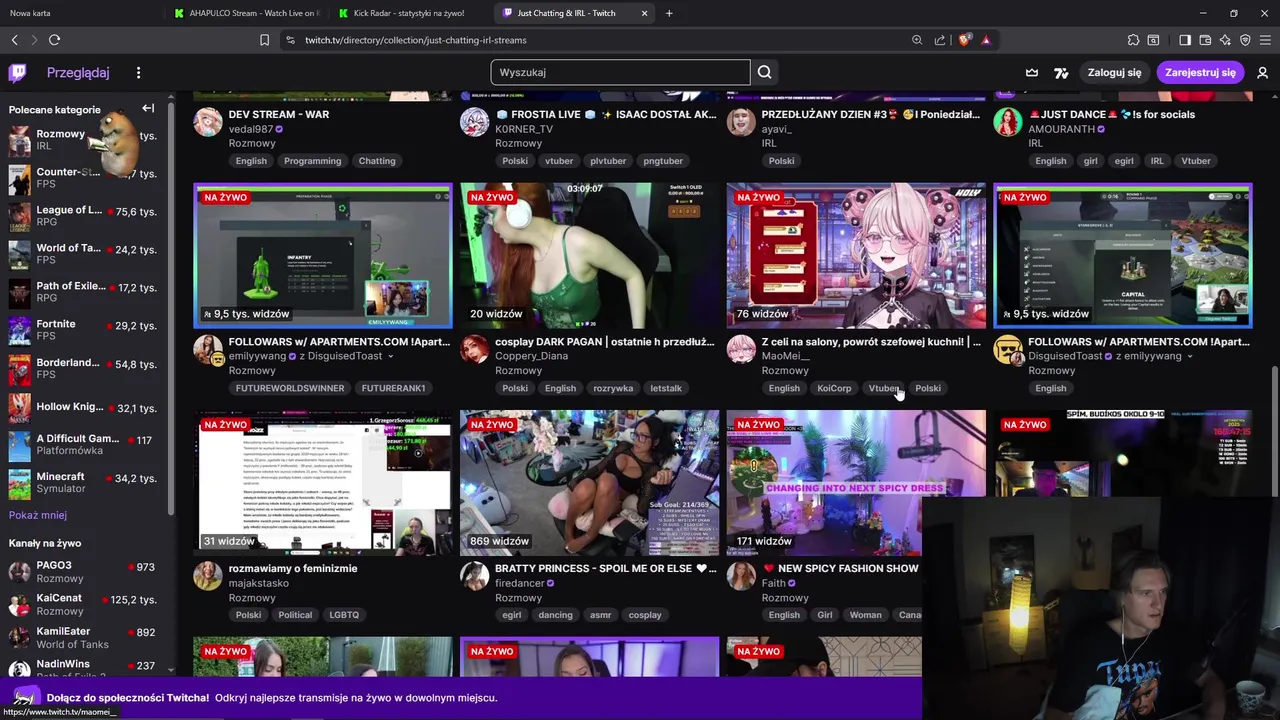The width and height of the screenshot is (1280, 720).
Task: Click the browser back arrow
Action: [x=15, y=40]
